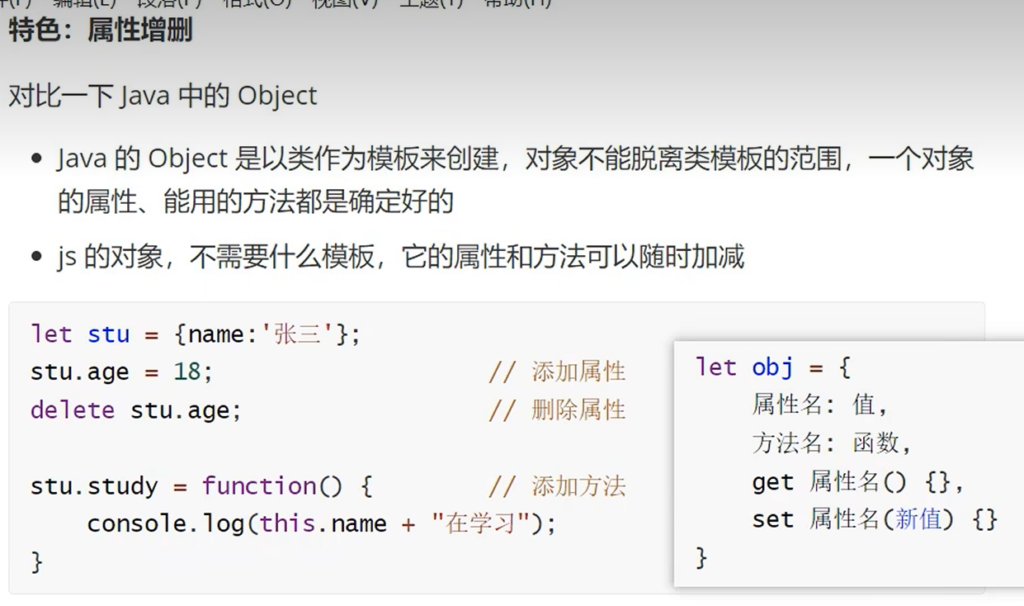Click the delete stu.age statement
Image resolution: width=1024 pixels, height=606 pixels.
136,410
